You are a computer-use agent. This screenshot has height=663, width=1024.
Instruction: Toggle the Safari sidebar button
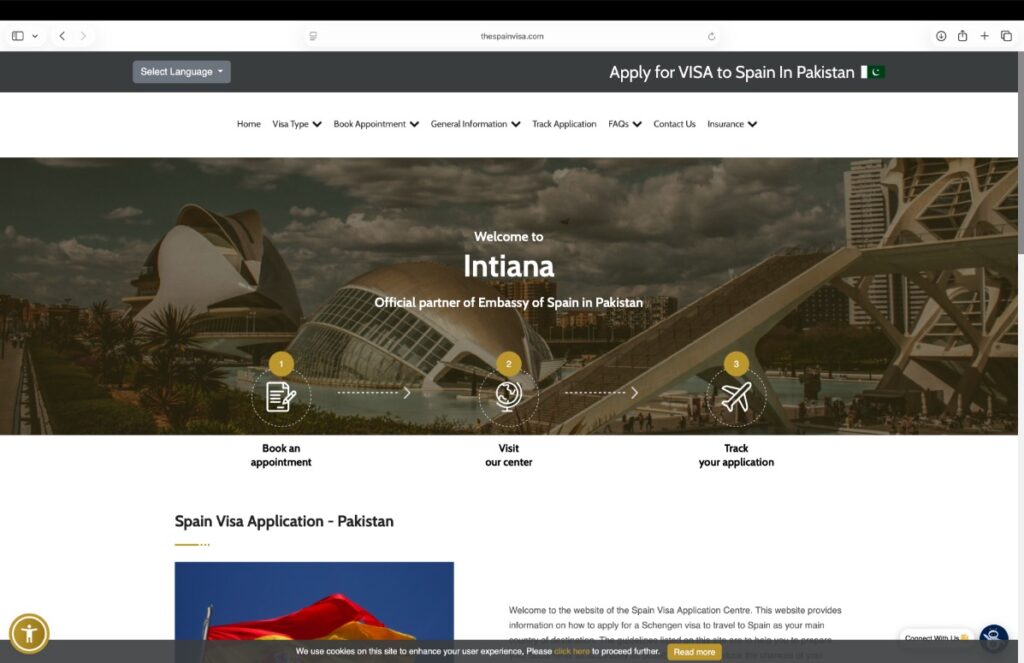pyautogui.click(x=18, y=36)
